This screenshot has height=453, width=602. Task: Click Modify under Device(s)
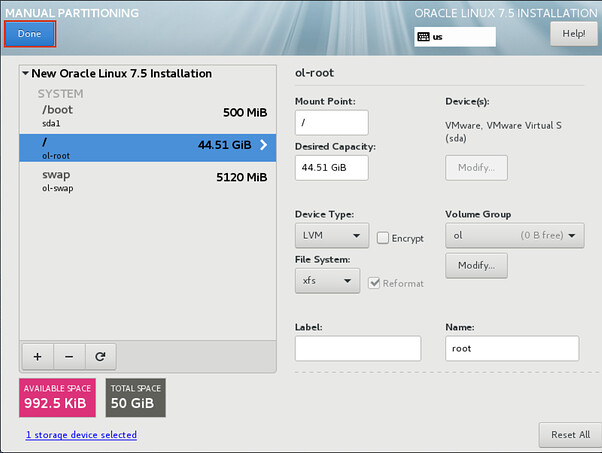click(476, 168)
